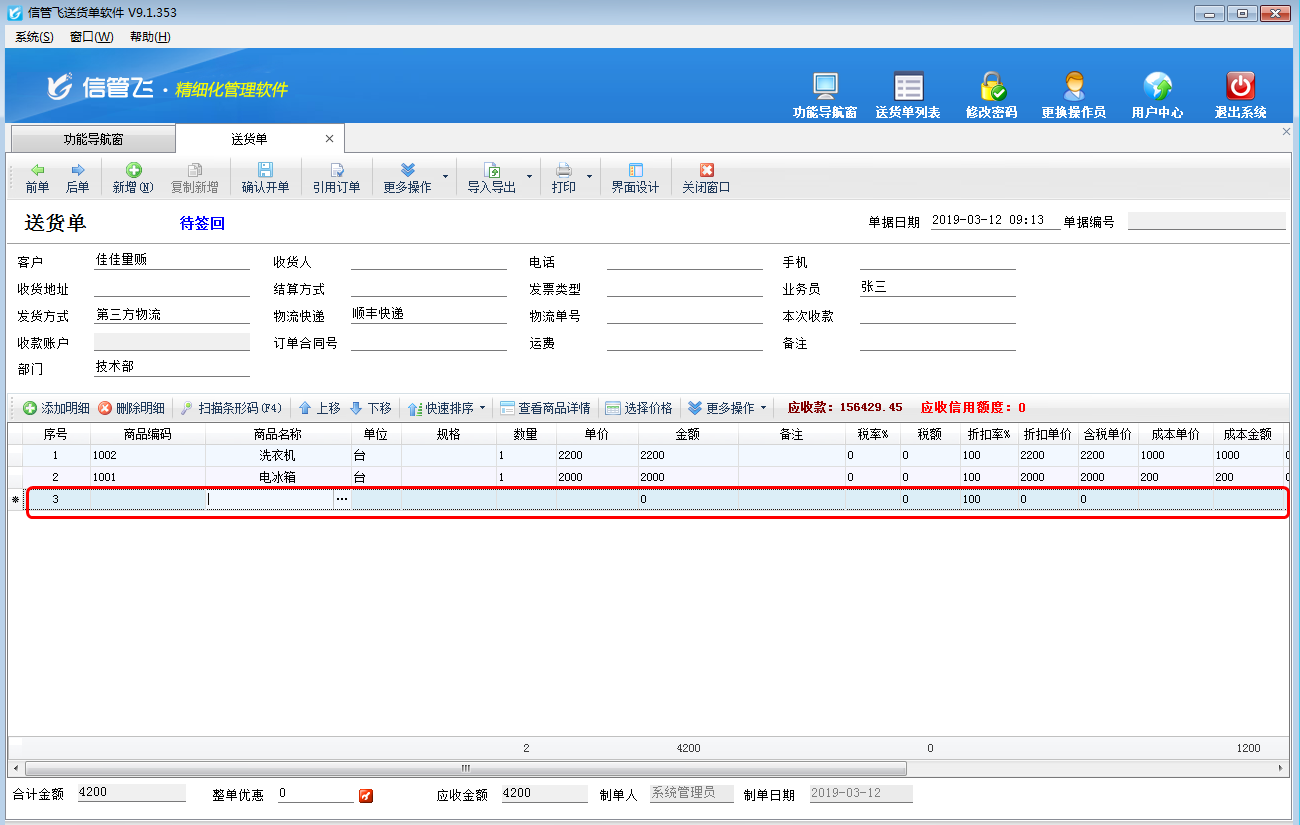Click the 修改密码 padlock icon
1300x825 pixels.
coord(991,86)
